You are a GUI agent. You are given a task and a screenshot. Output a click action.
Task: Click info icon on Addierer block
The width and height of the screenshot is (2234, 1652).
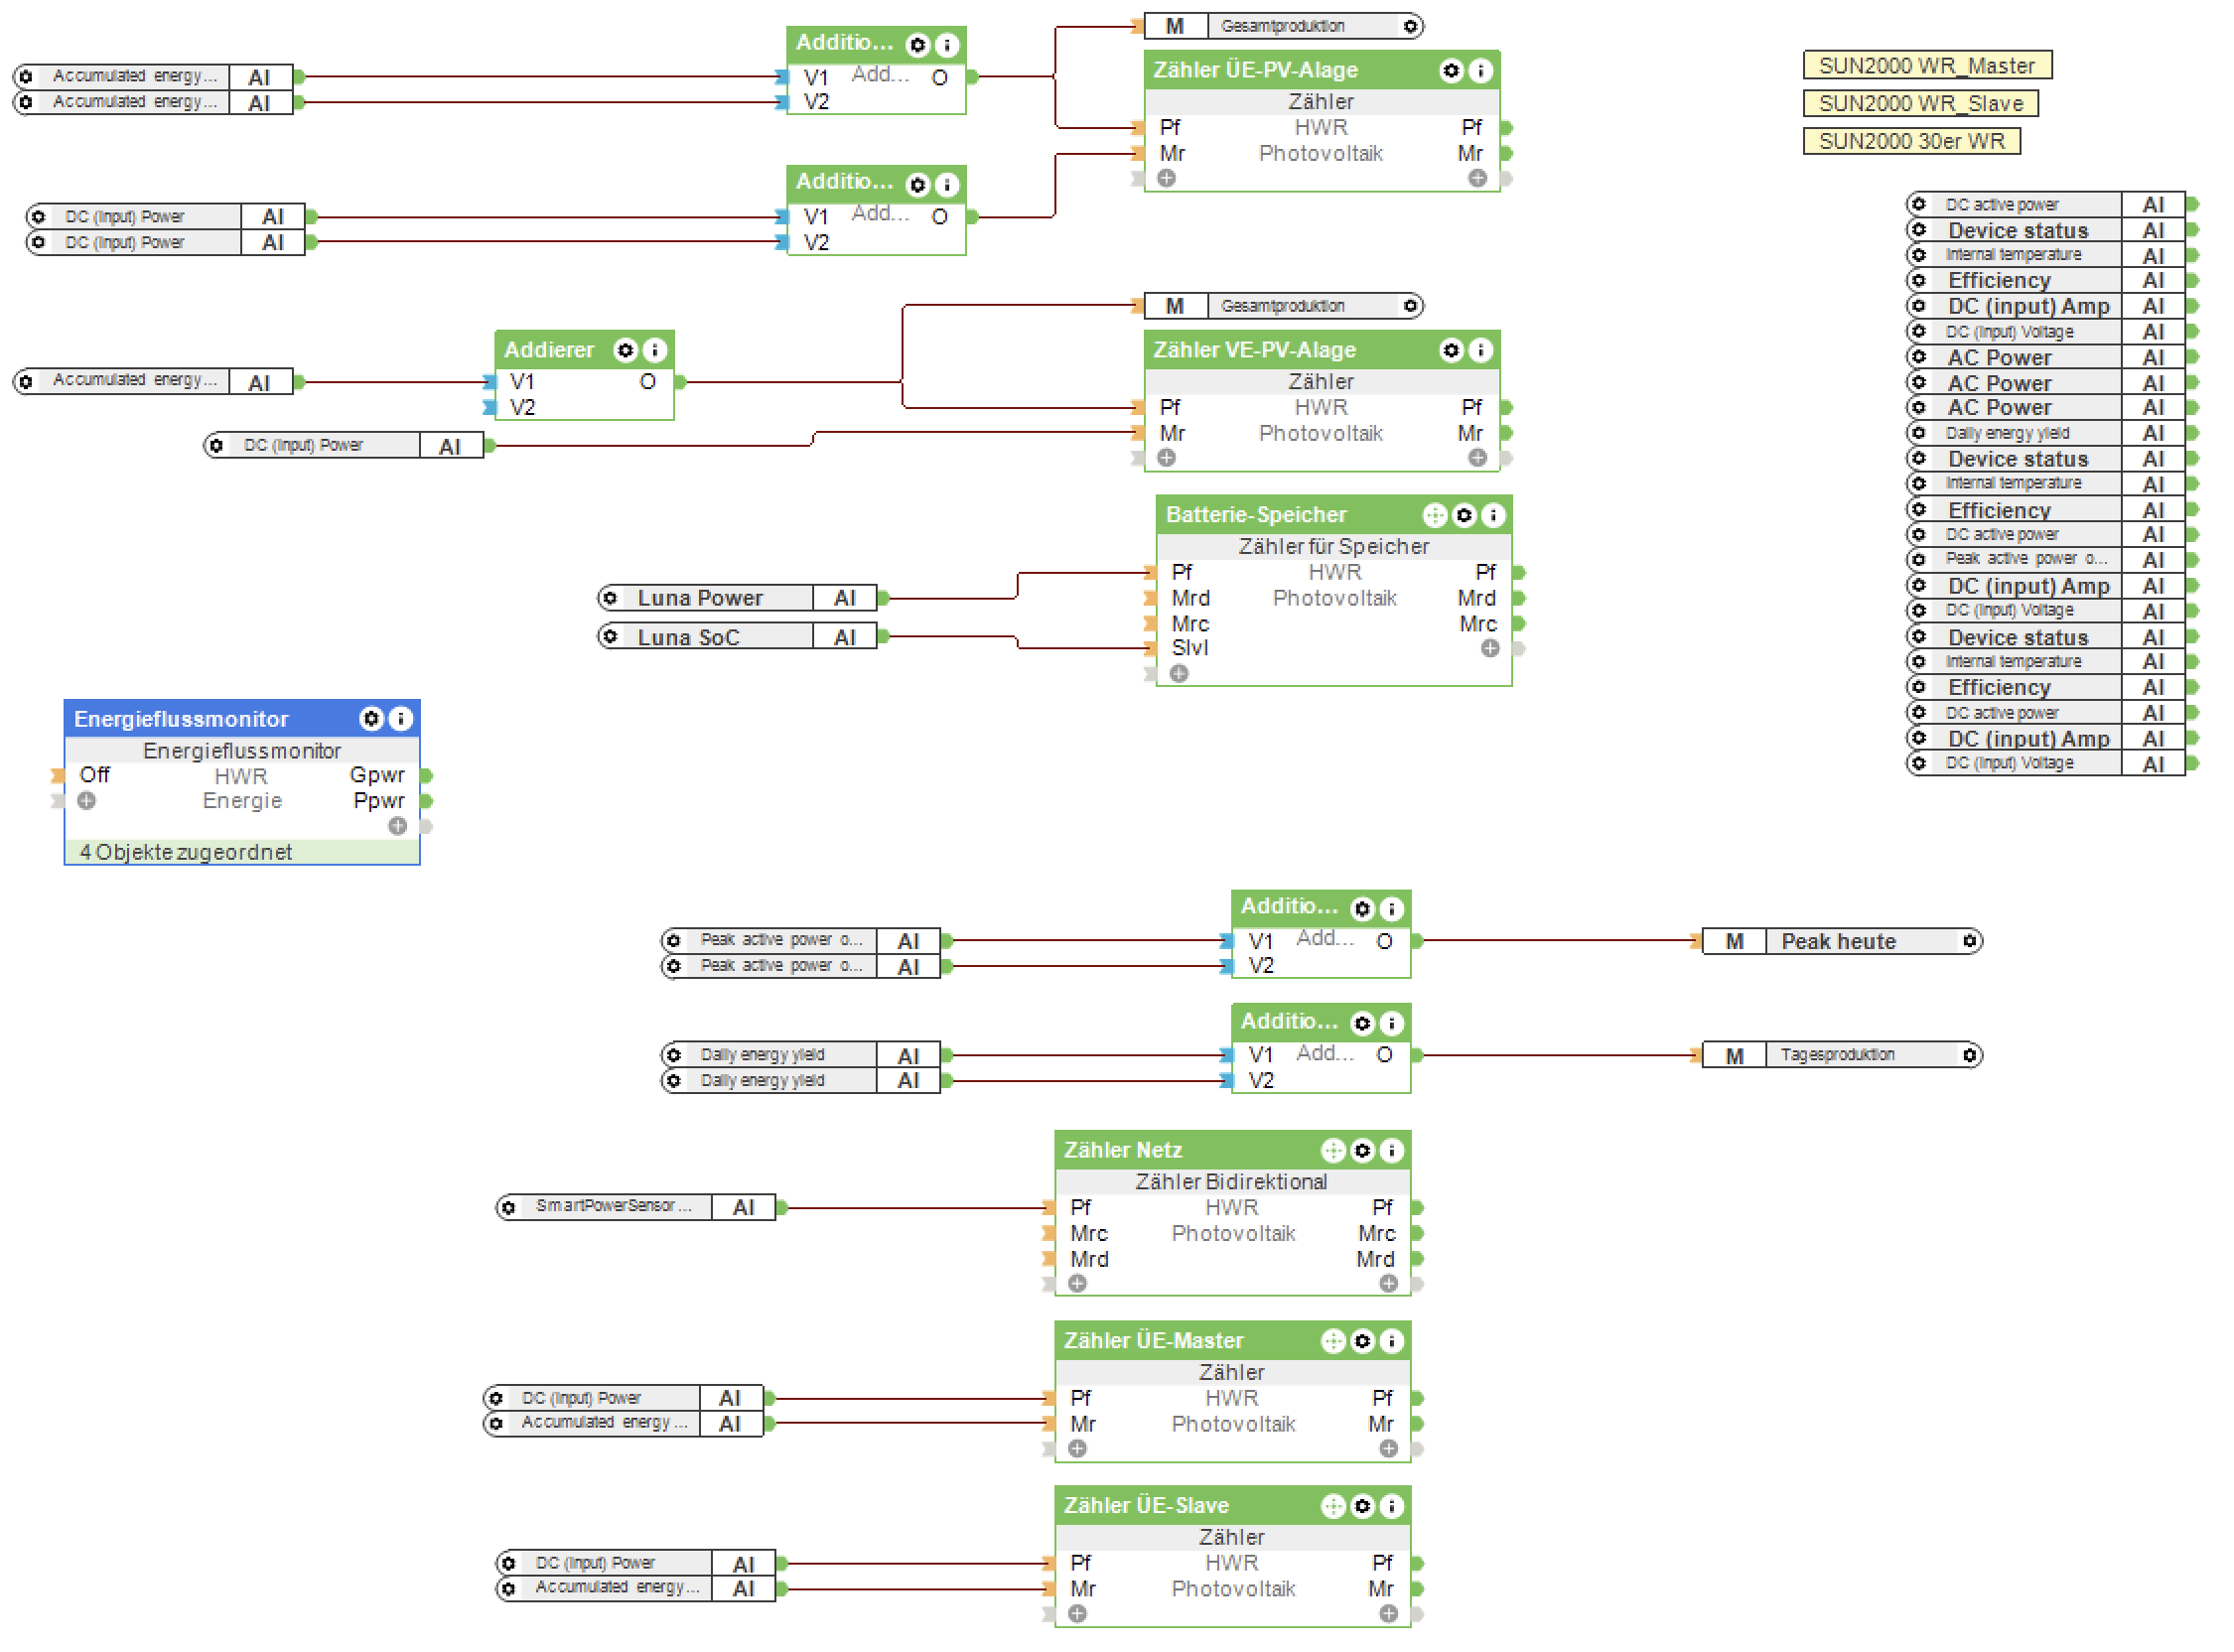654,350
